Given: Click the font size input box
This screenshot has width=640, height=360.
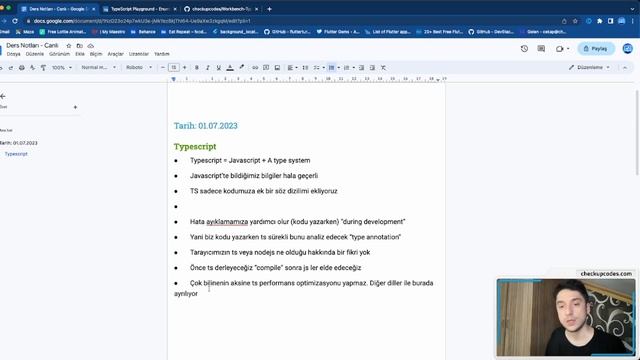Looking at the screenshot, I should point(173,68).
